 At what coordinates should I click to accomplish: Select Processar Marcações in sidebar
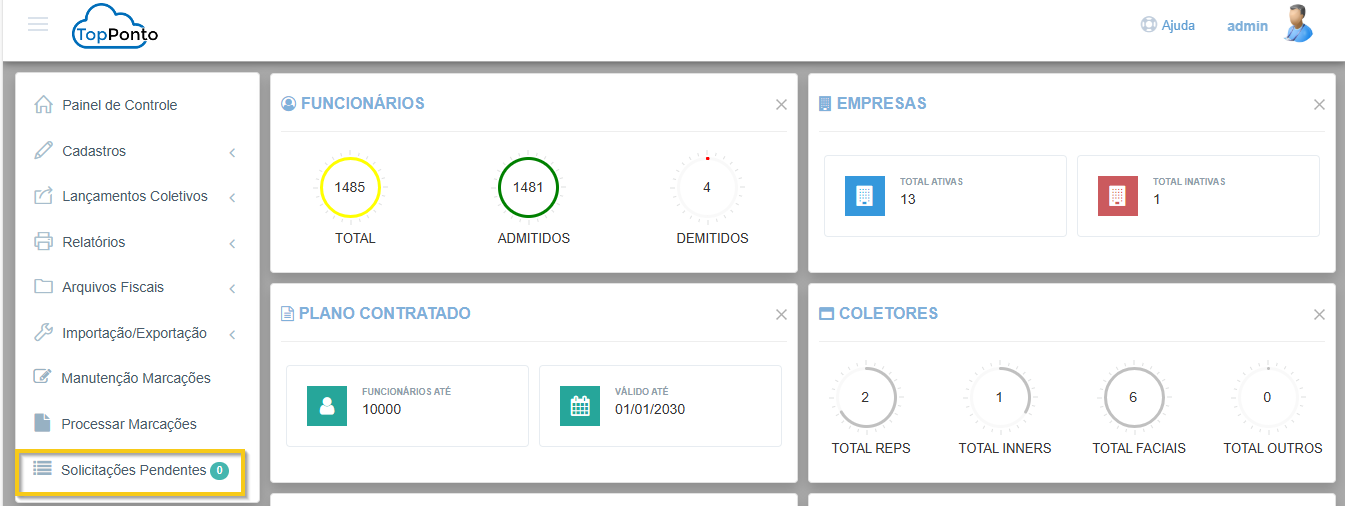tap(128, 424)
